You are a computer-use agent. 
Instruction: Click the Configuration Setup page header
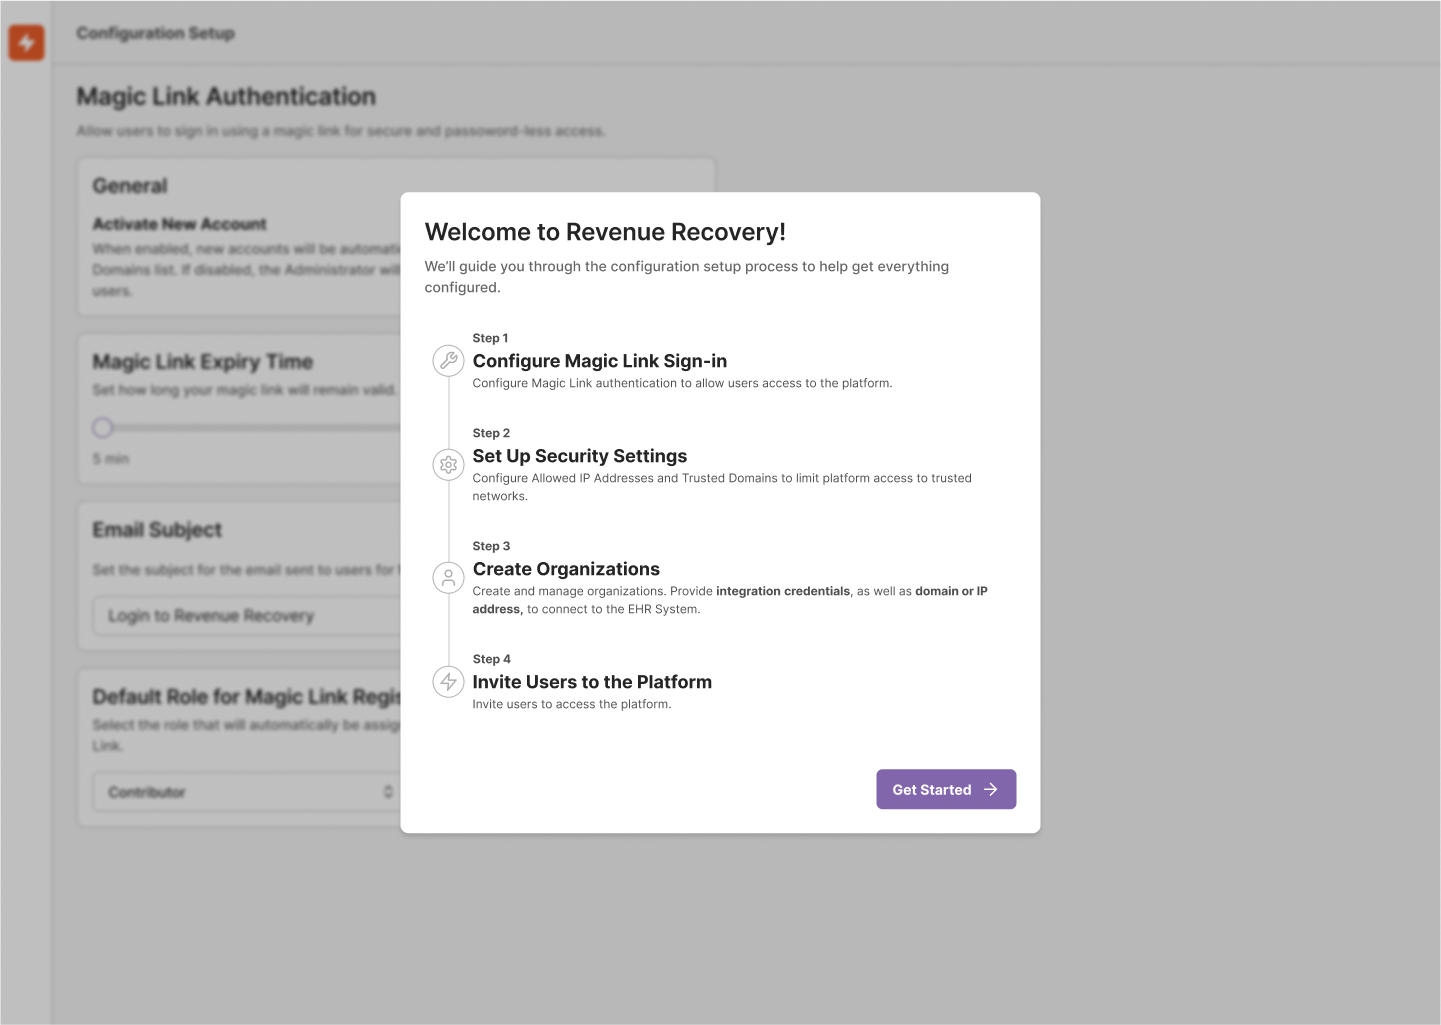[x=155, y=33]
